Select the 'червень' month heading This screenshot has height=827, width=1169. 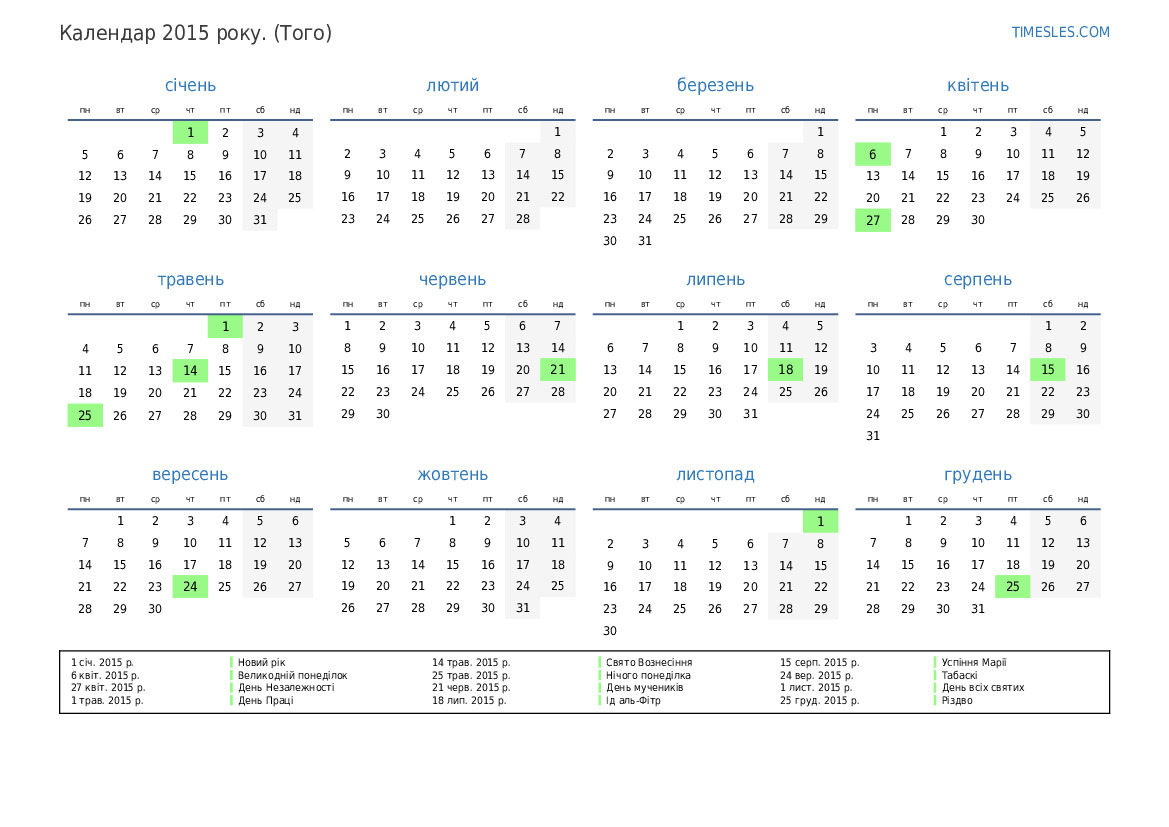click(x=453, y=280)
